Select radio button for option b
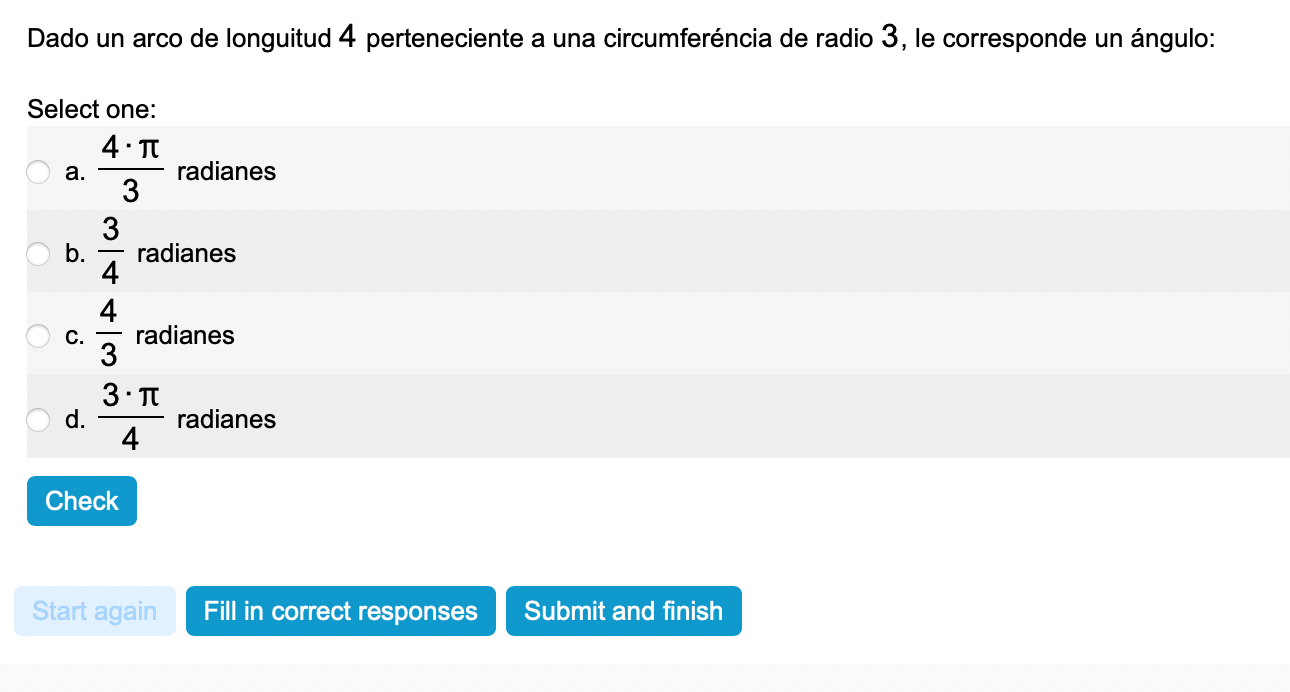The width and height of the screenshot is (1290, 692). [x=38, y=254]
